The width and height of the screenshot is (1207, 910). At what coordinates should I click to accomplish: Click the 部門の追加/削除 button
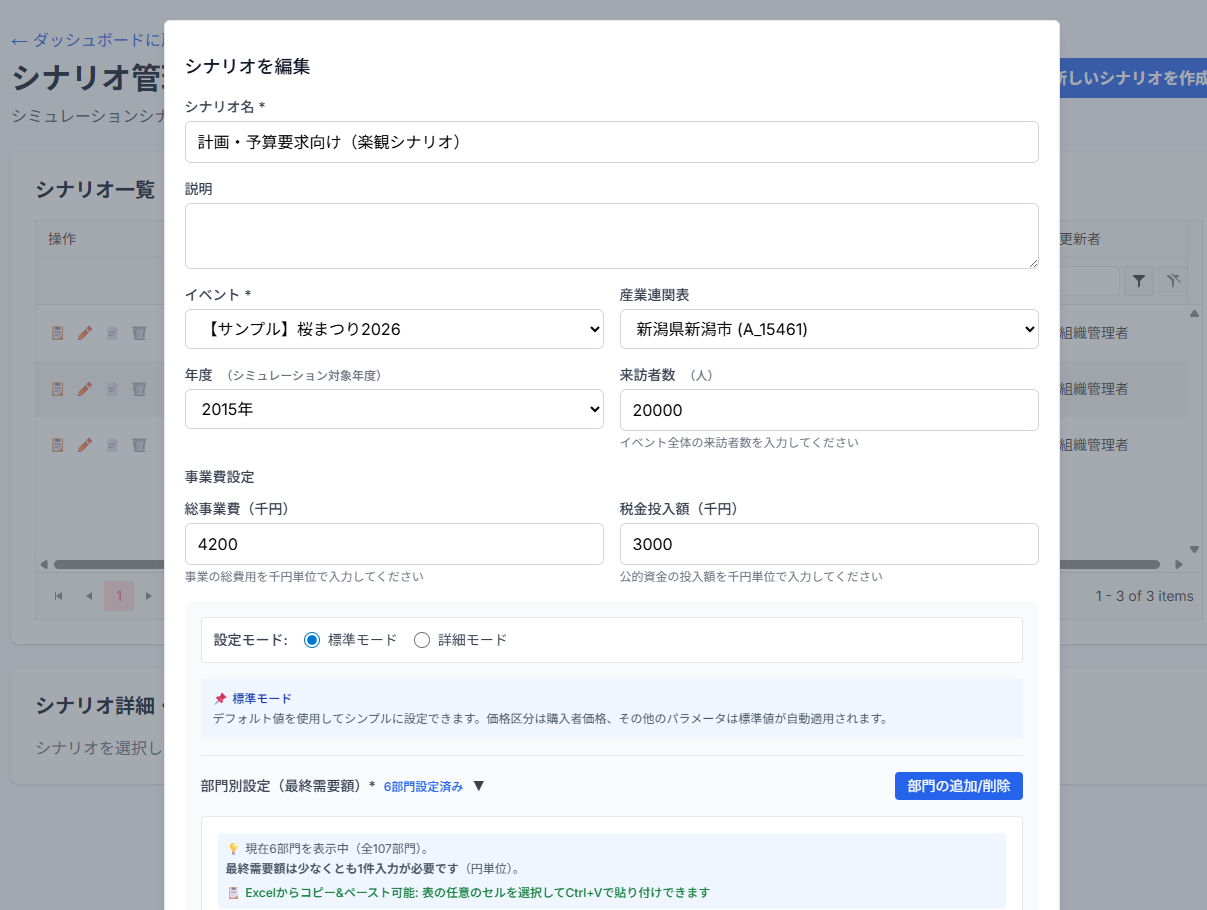(x=959, y=786)
